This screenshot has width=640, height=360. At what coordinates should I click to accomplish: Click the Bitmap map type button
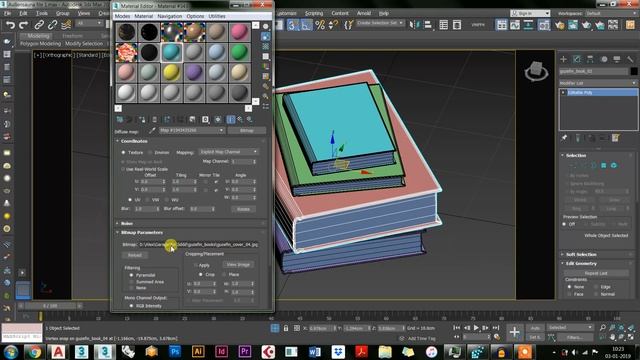point(247,131)
